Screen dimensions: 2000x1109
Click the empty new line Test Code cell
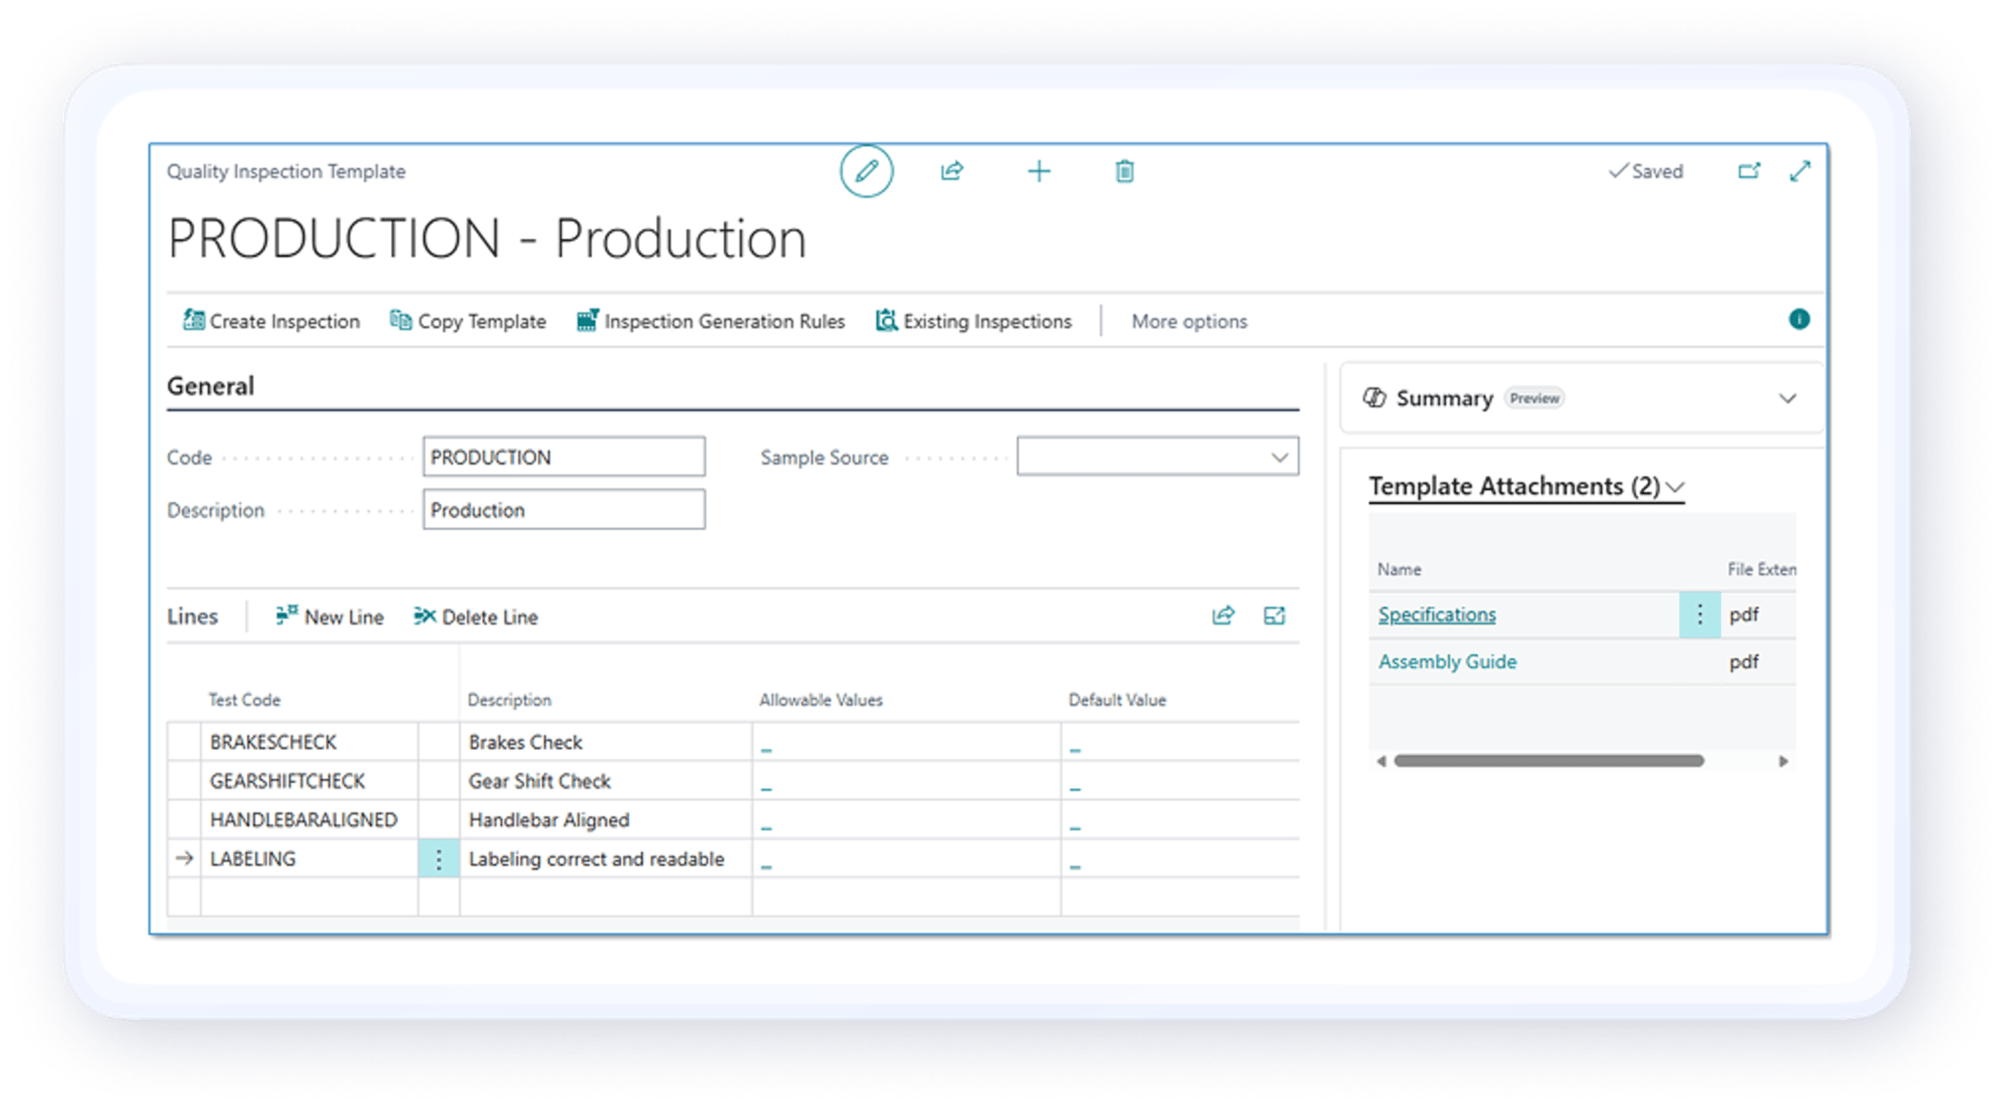click(x=309, y=897)
